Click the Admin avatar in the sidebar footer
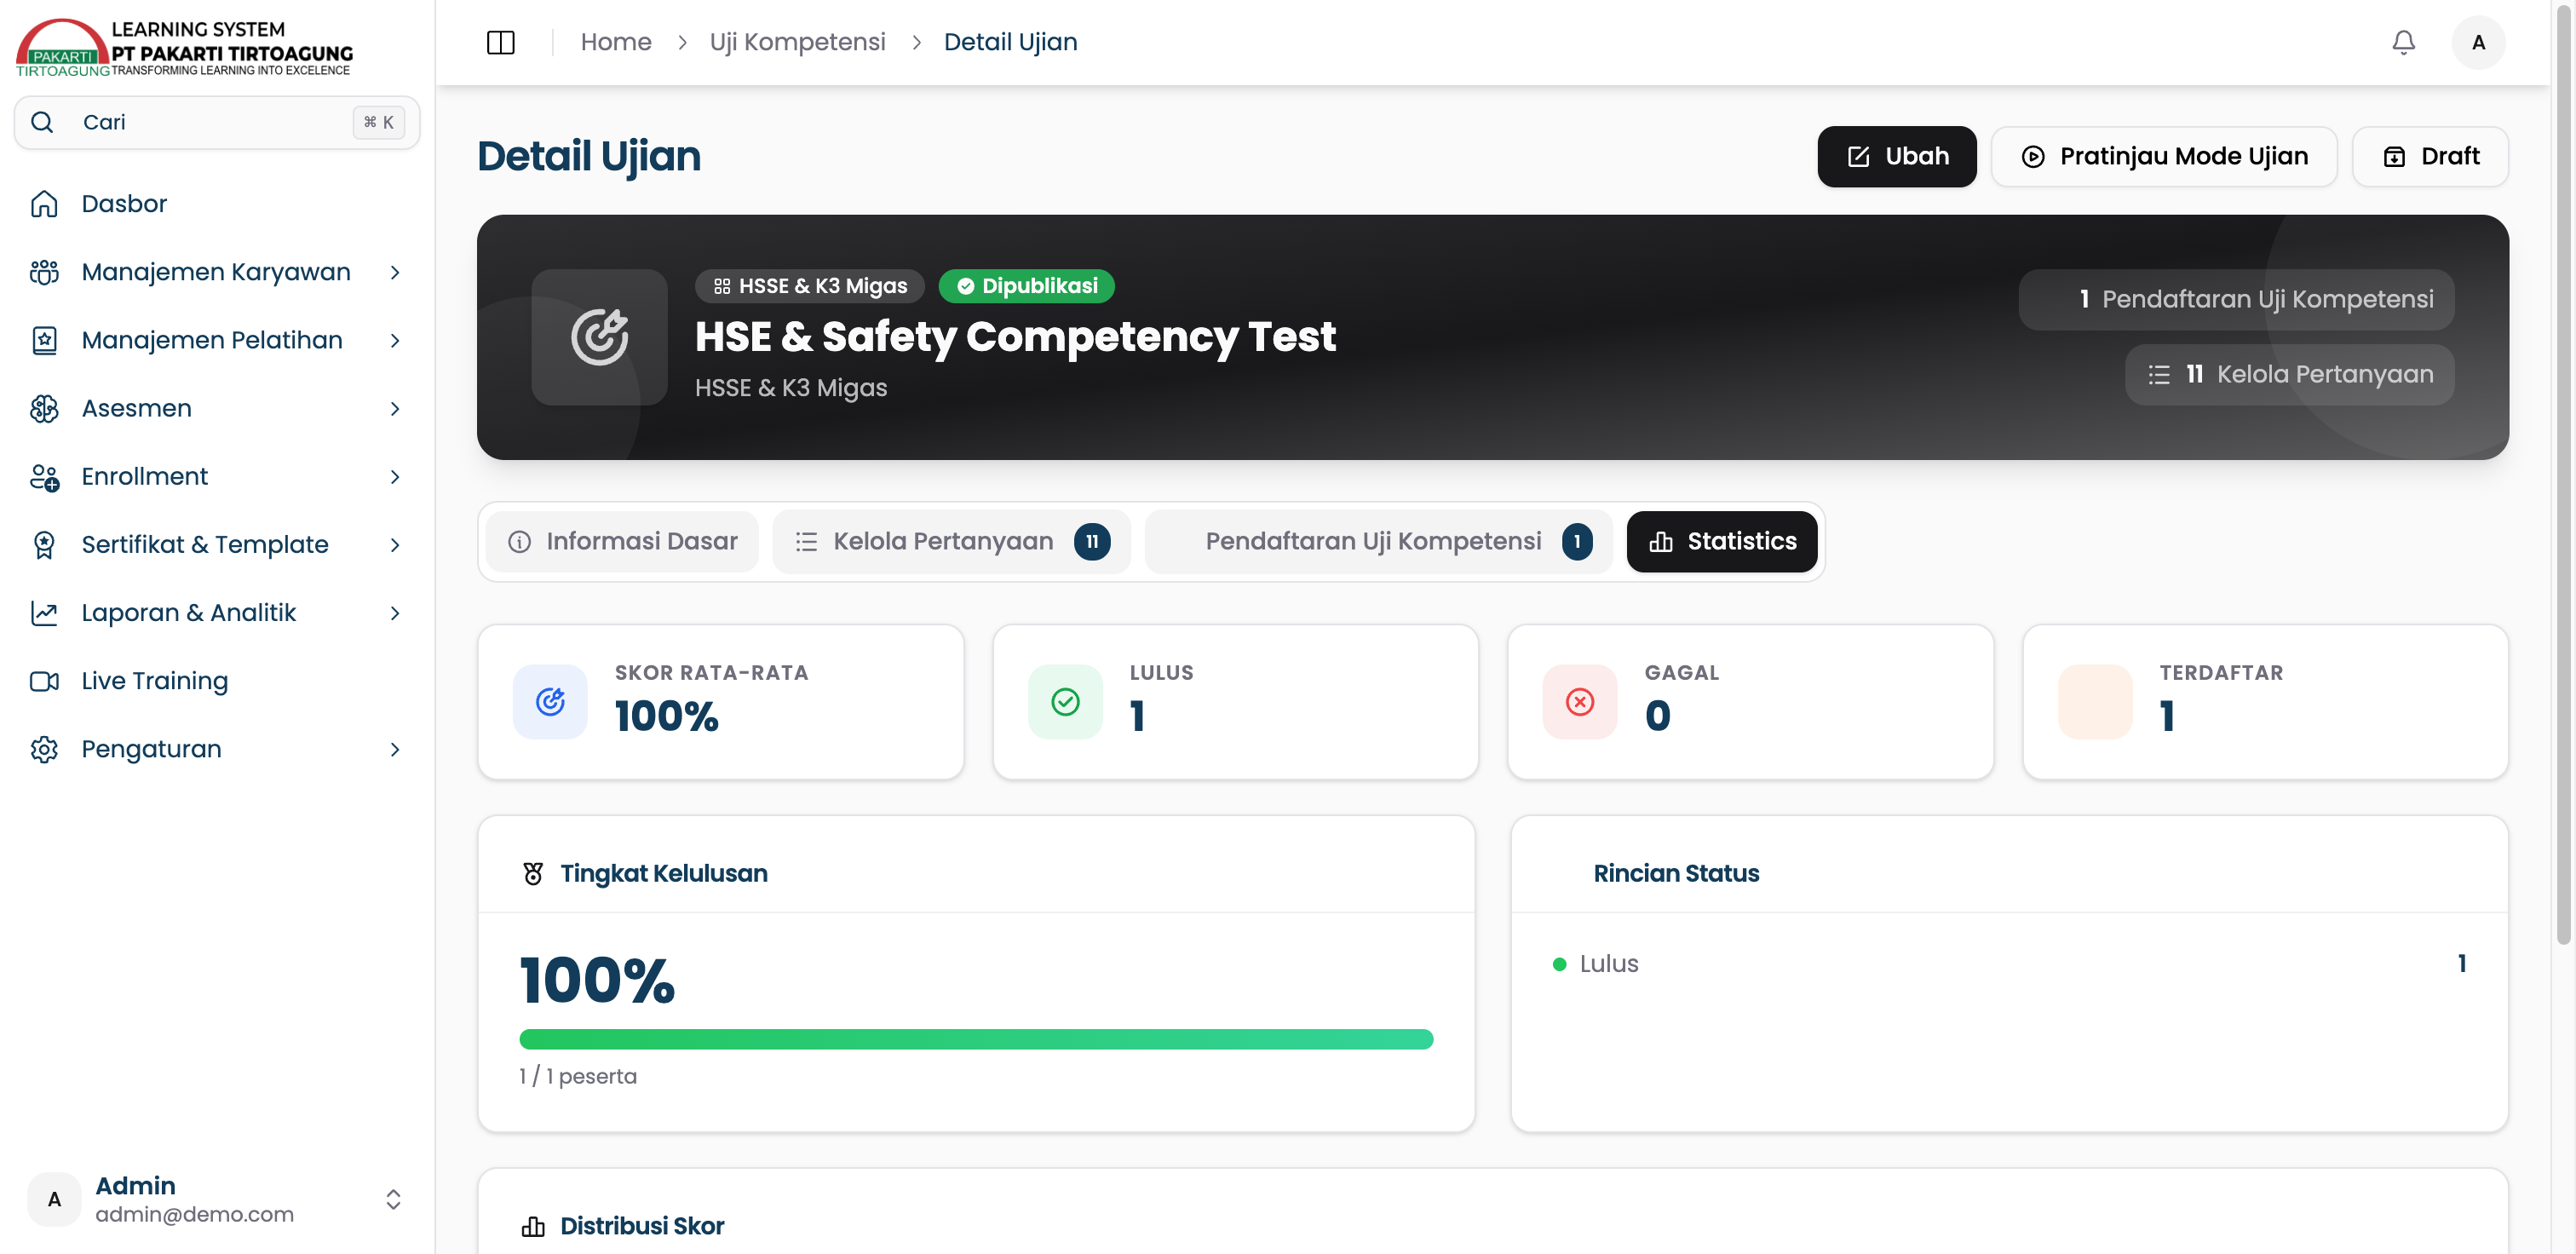 (54, 1199)
